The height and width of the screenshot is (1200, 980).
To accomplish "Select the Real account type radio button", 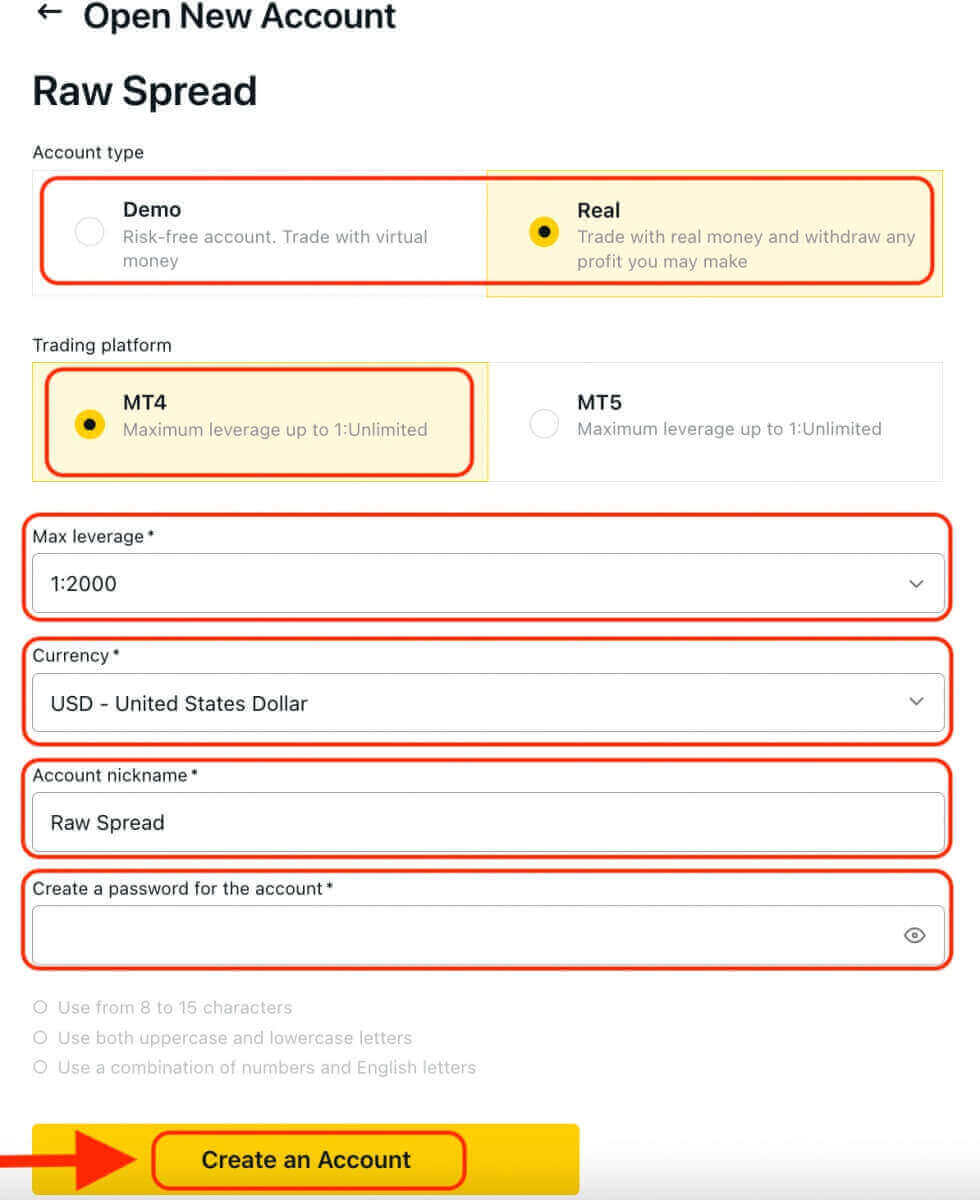I will 543,232.
